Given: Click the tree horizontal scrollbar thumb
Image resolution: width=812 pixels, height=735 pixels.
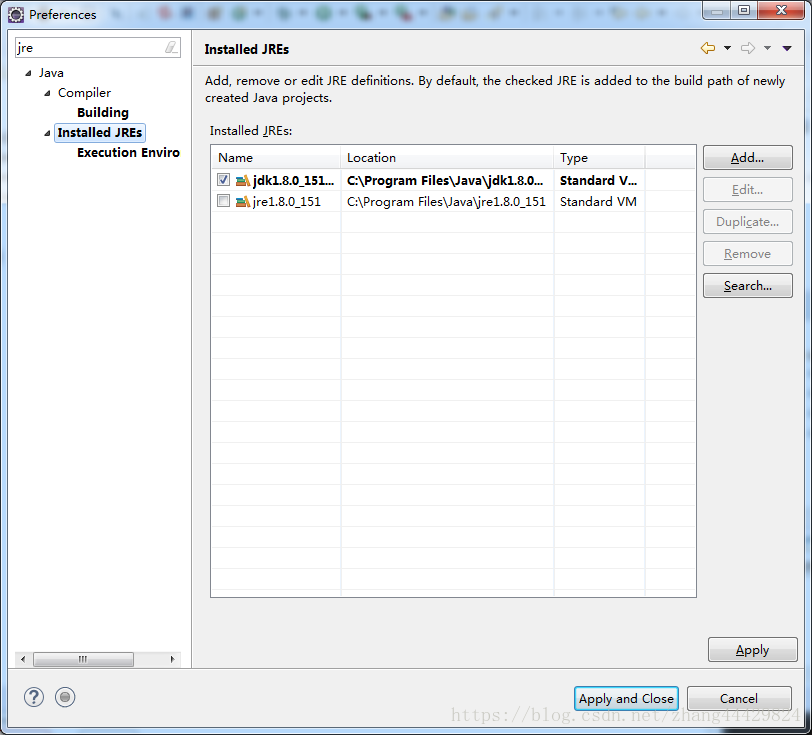Looking at the screenshot, I should click(x=83, y=659).
